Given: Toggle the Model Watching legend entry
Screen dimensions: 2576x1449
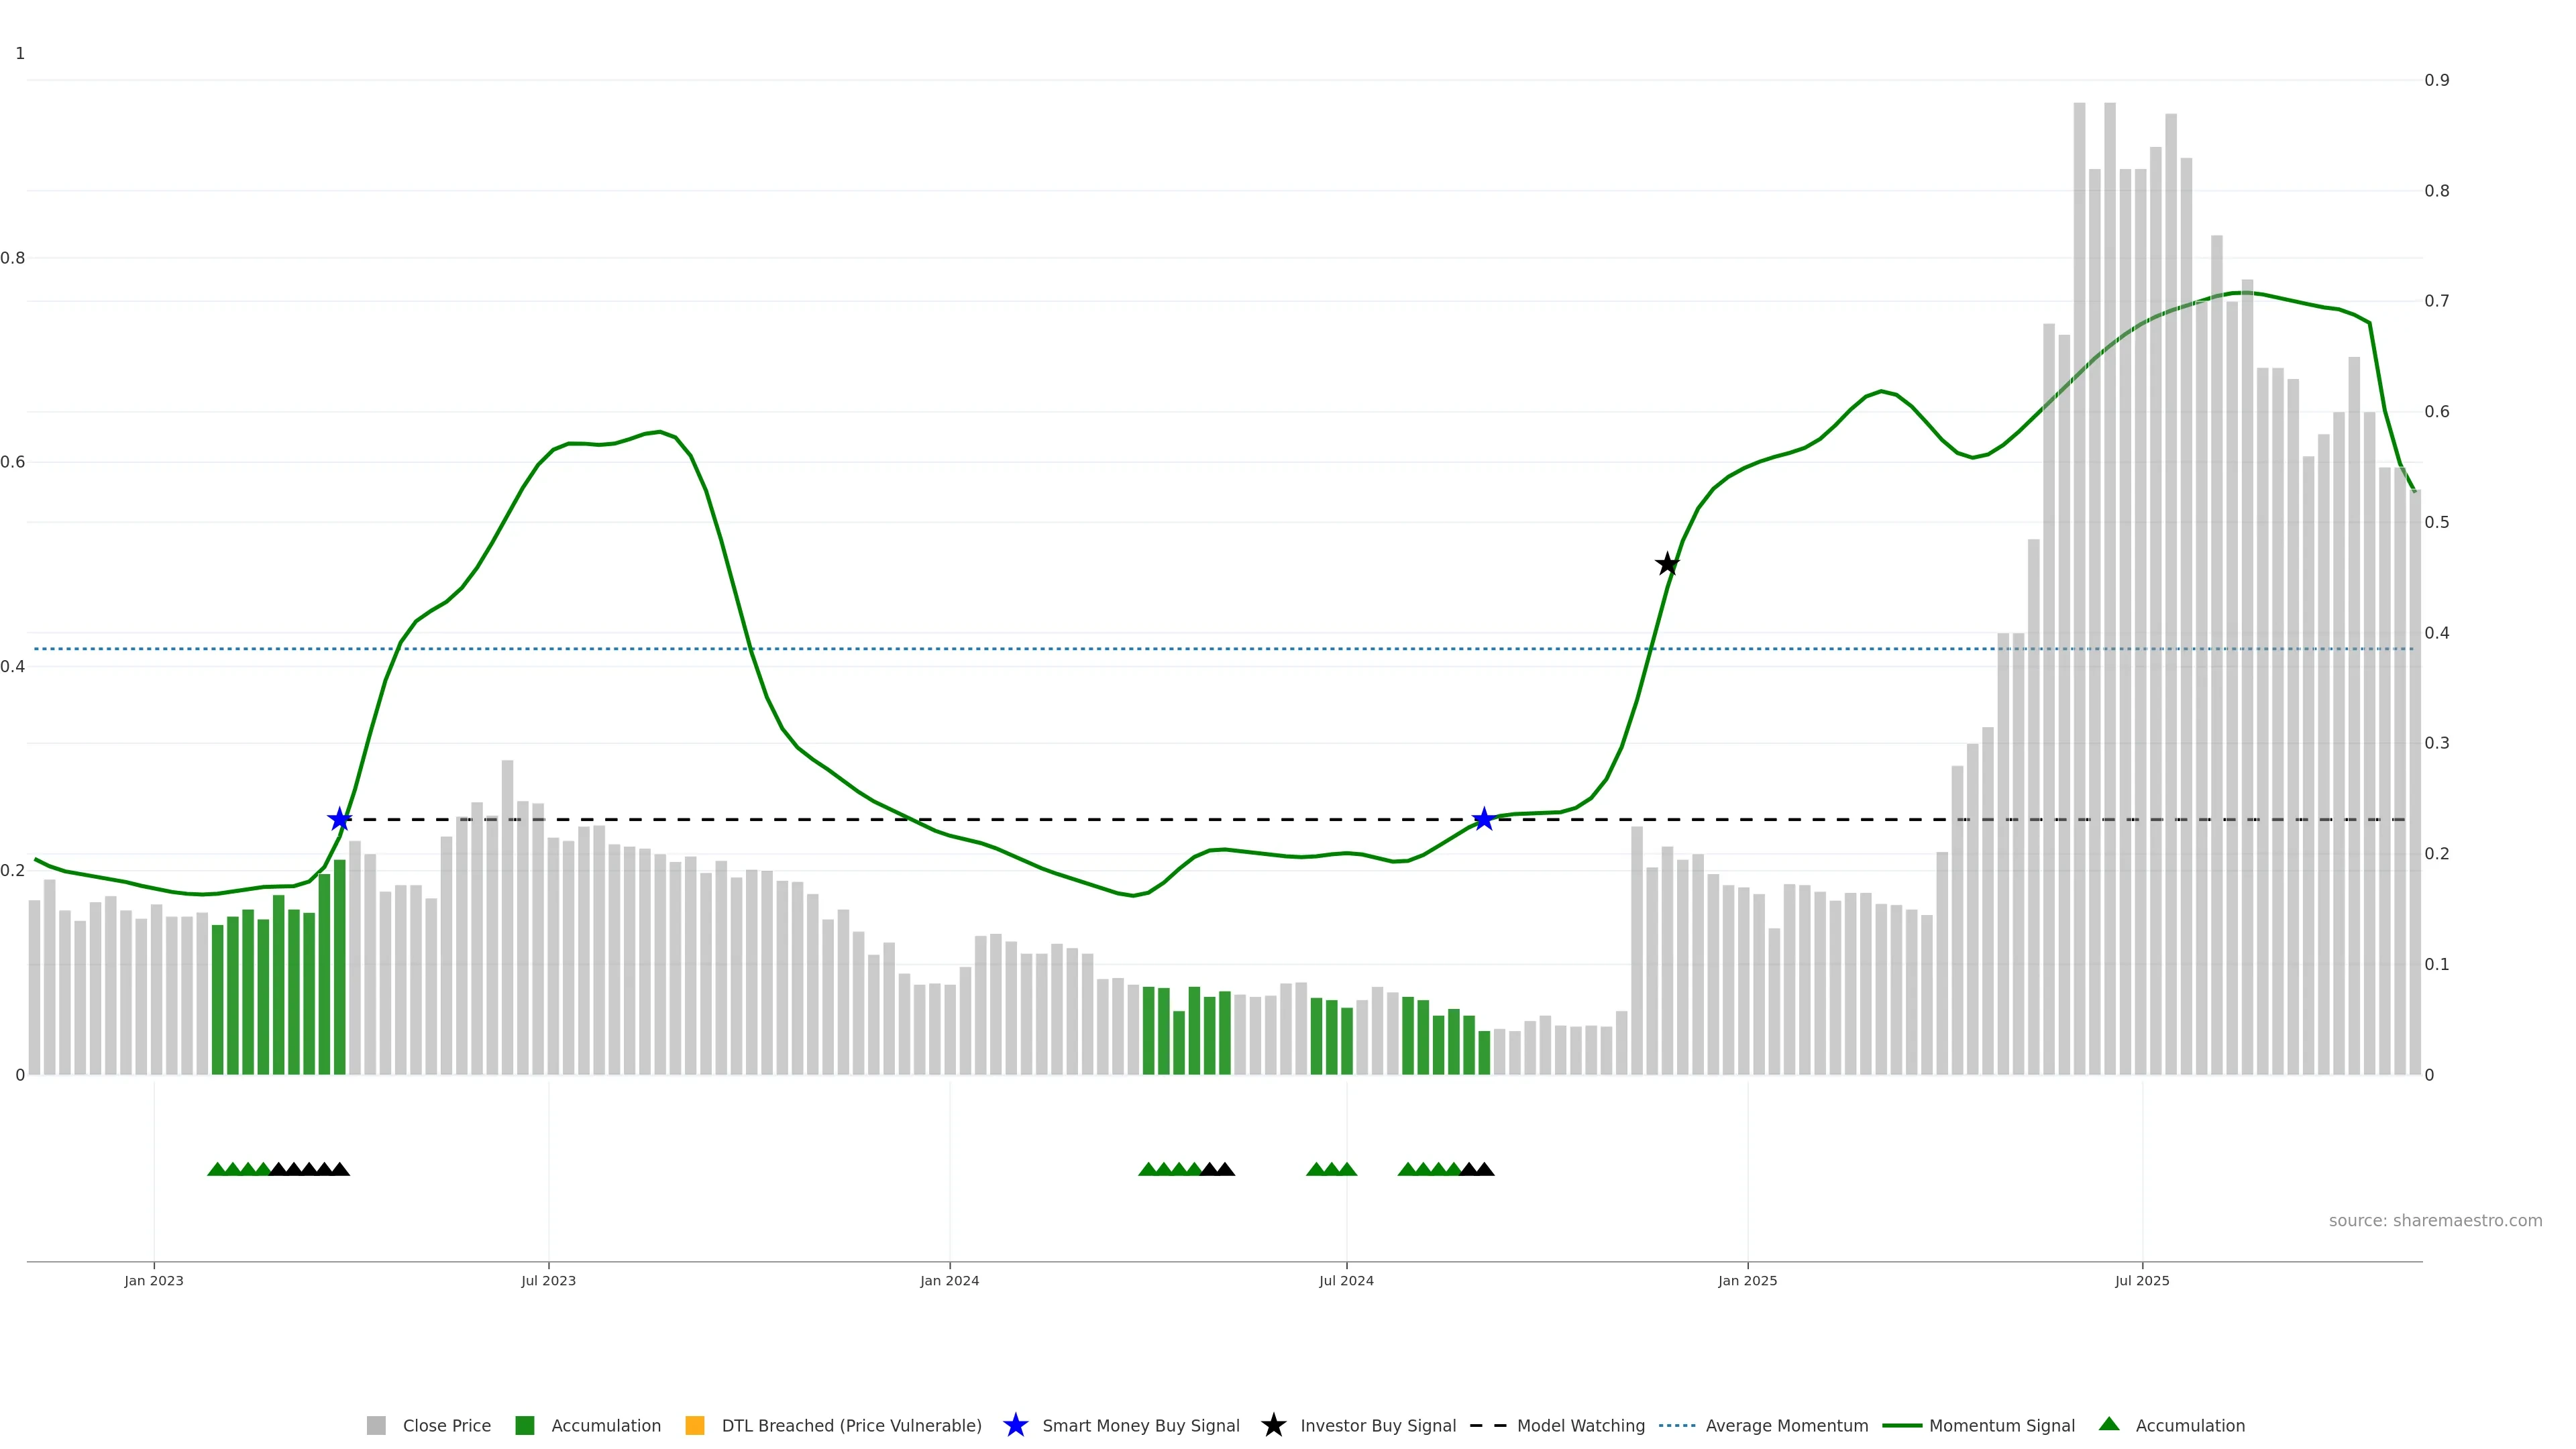Looking at the screenshot, I should [1580, 1425].
